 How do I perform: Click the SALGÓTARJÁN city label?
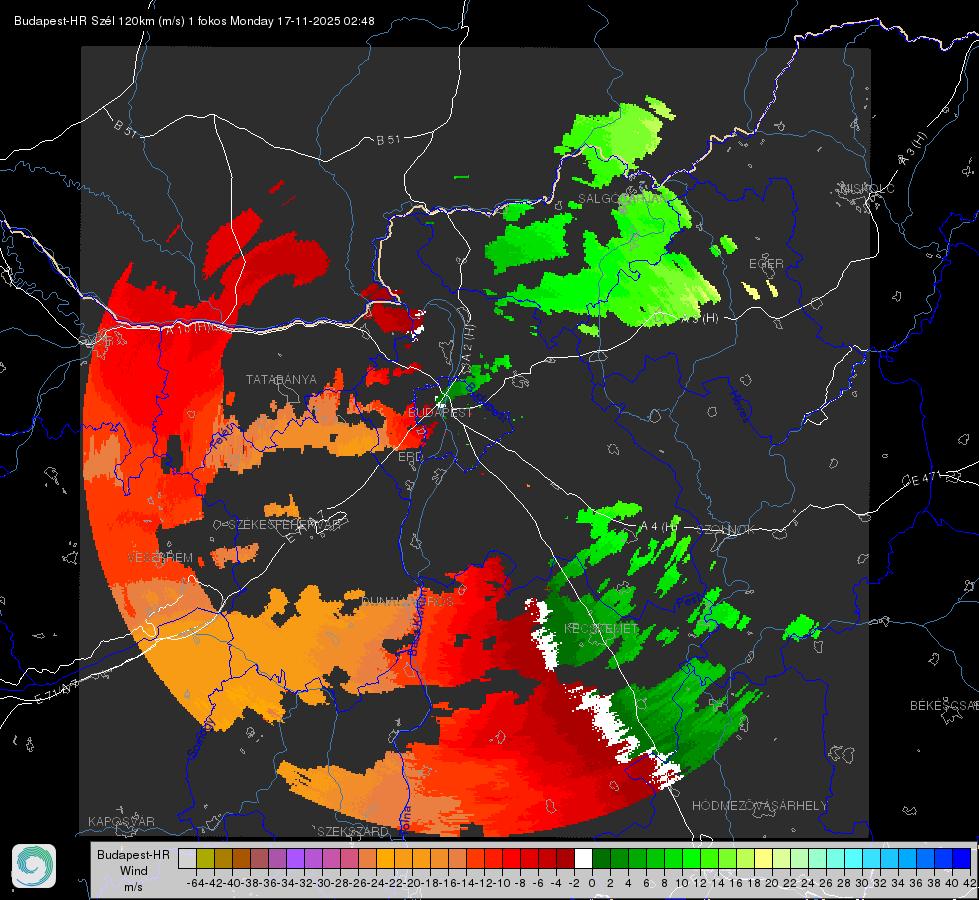point(622,199)
